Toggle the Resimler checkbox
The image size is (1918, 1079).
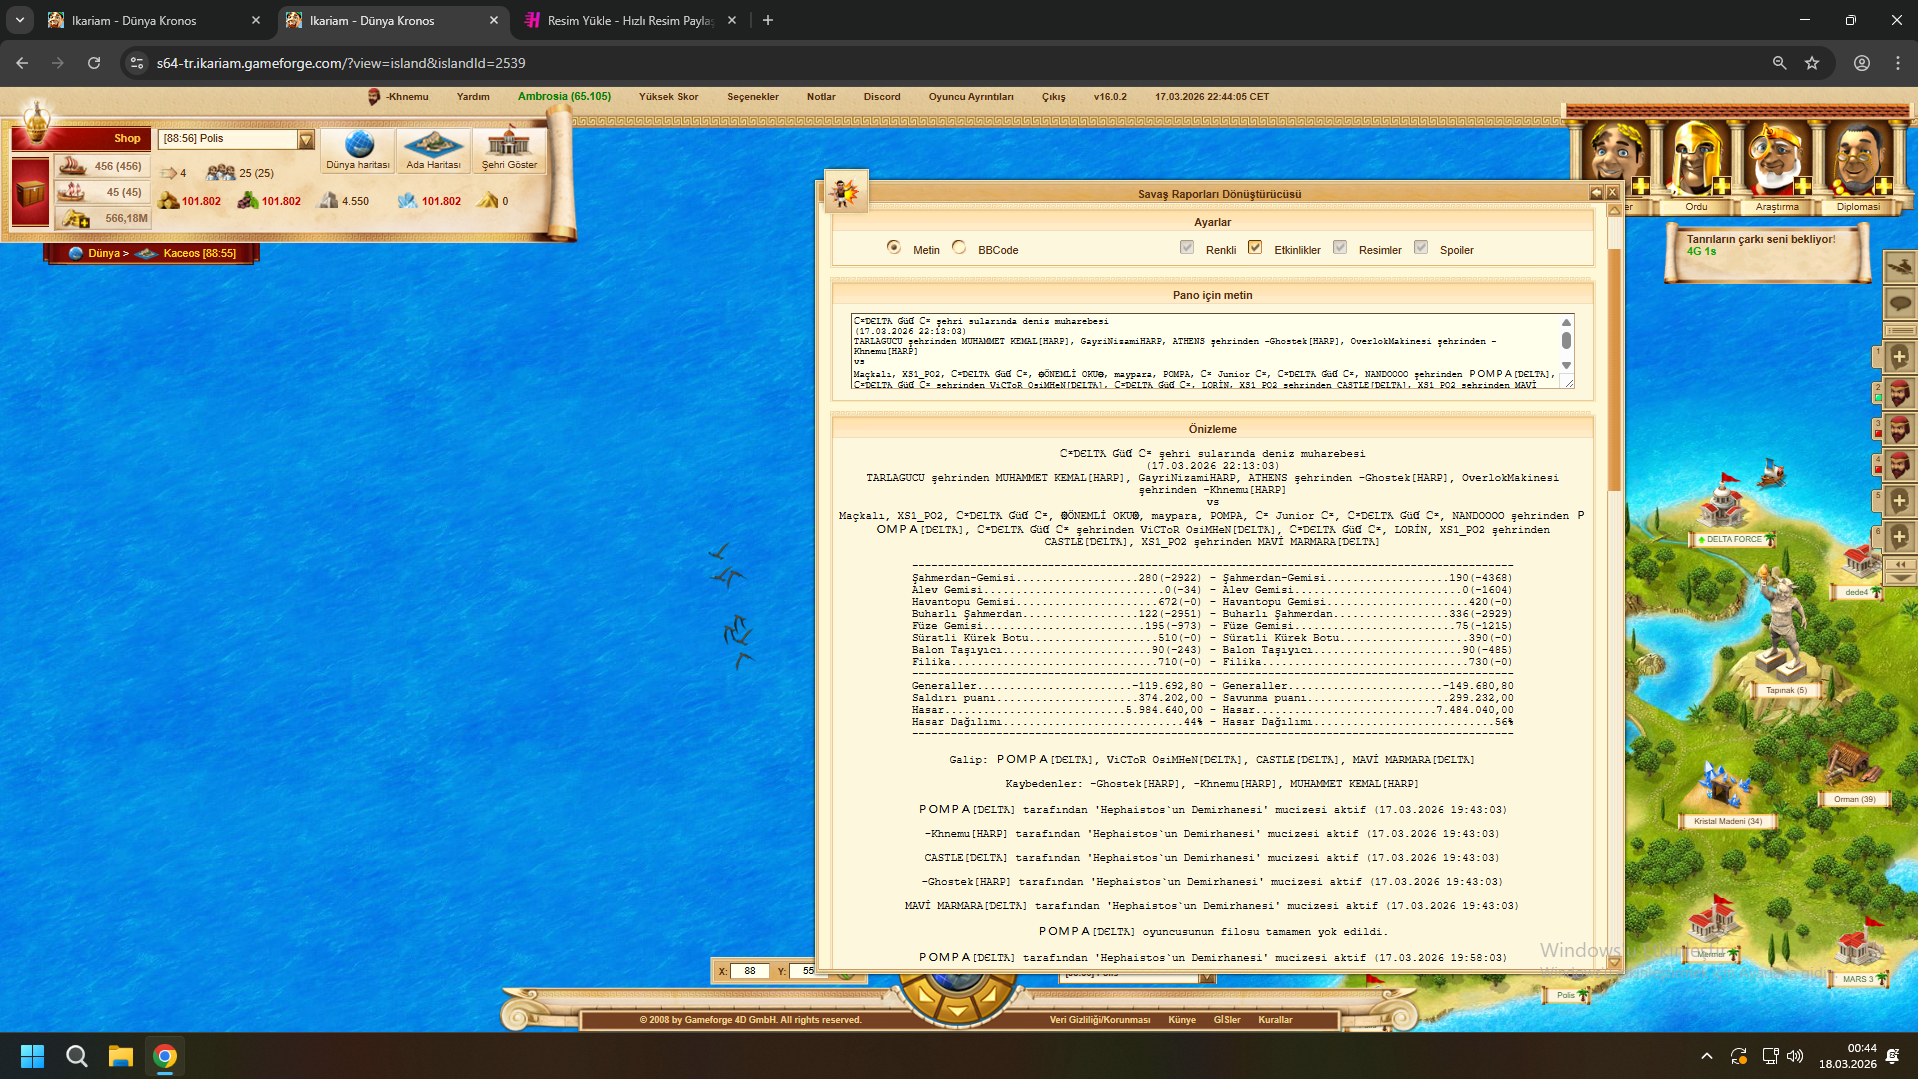tap(1340, 247)
